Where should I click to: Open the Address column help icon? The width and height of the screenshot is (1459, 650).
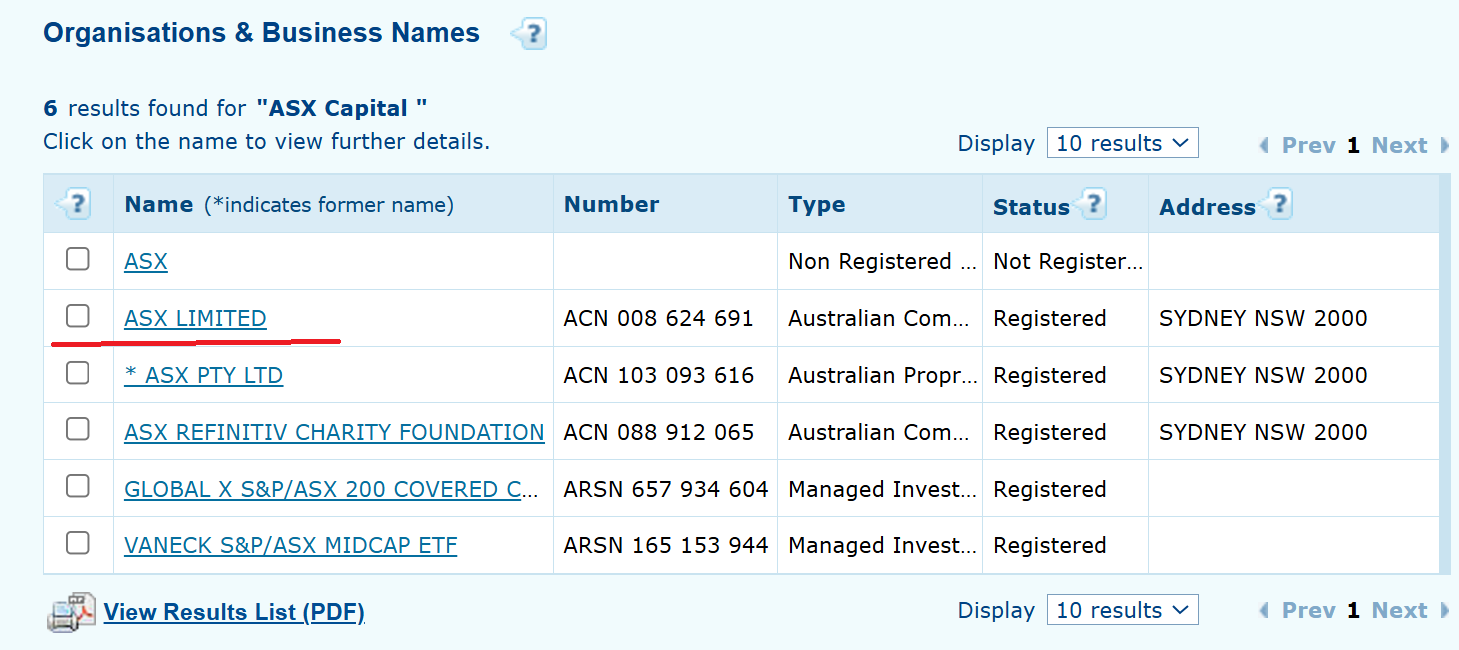click(x=1277, y=205)
